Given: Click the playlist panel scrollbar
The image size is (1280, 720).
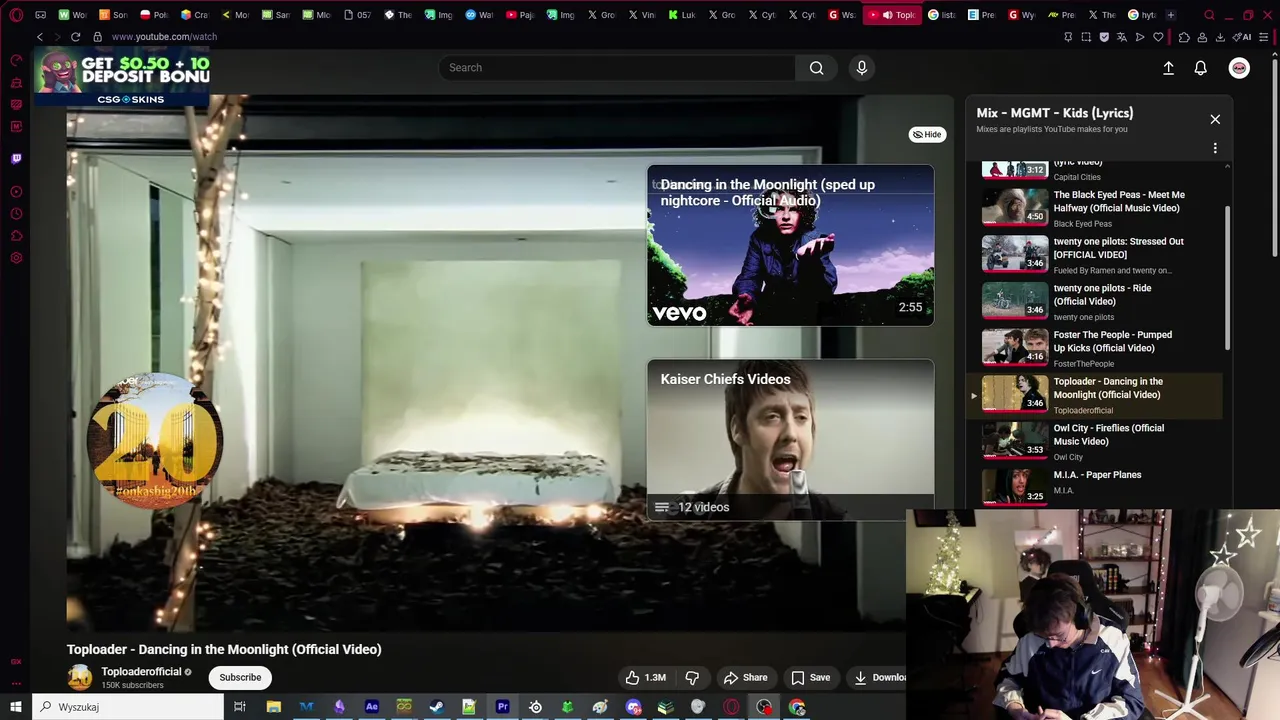Looking at the screenshot, I should click(1227, 278).
